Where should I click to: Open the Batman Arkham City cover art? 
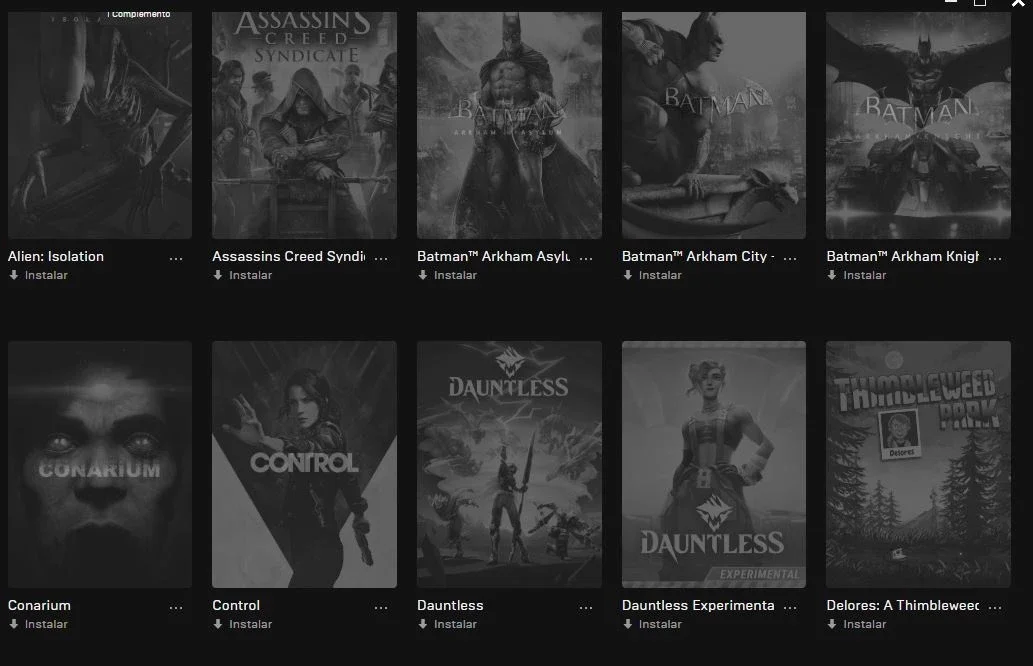[713, 125]
